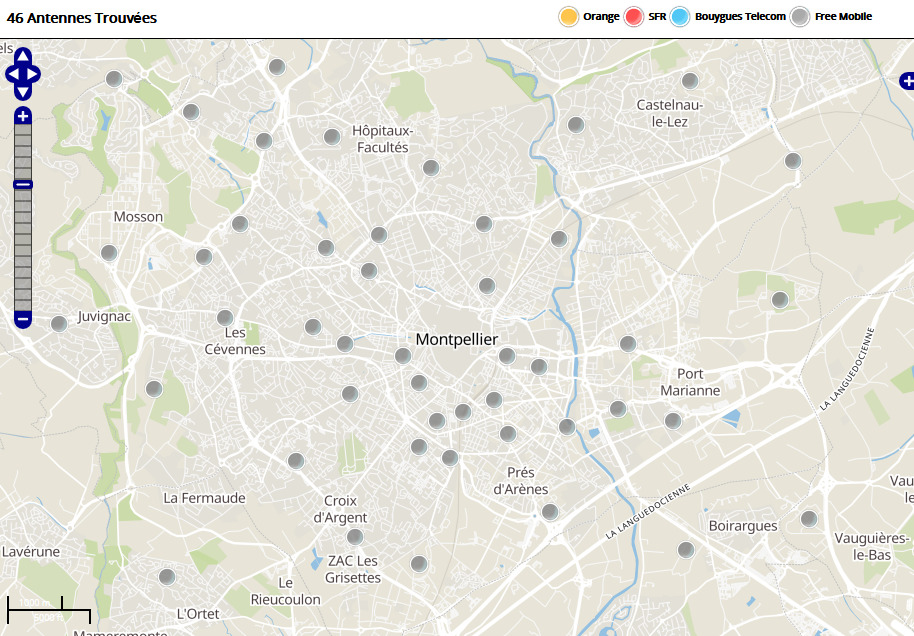The image size is (914, 636).
Task: Pan the map down with the arrow
Action: tap(23, 92)
